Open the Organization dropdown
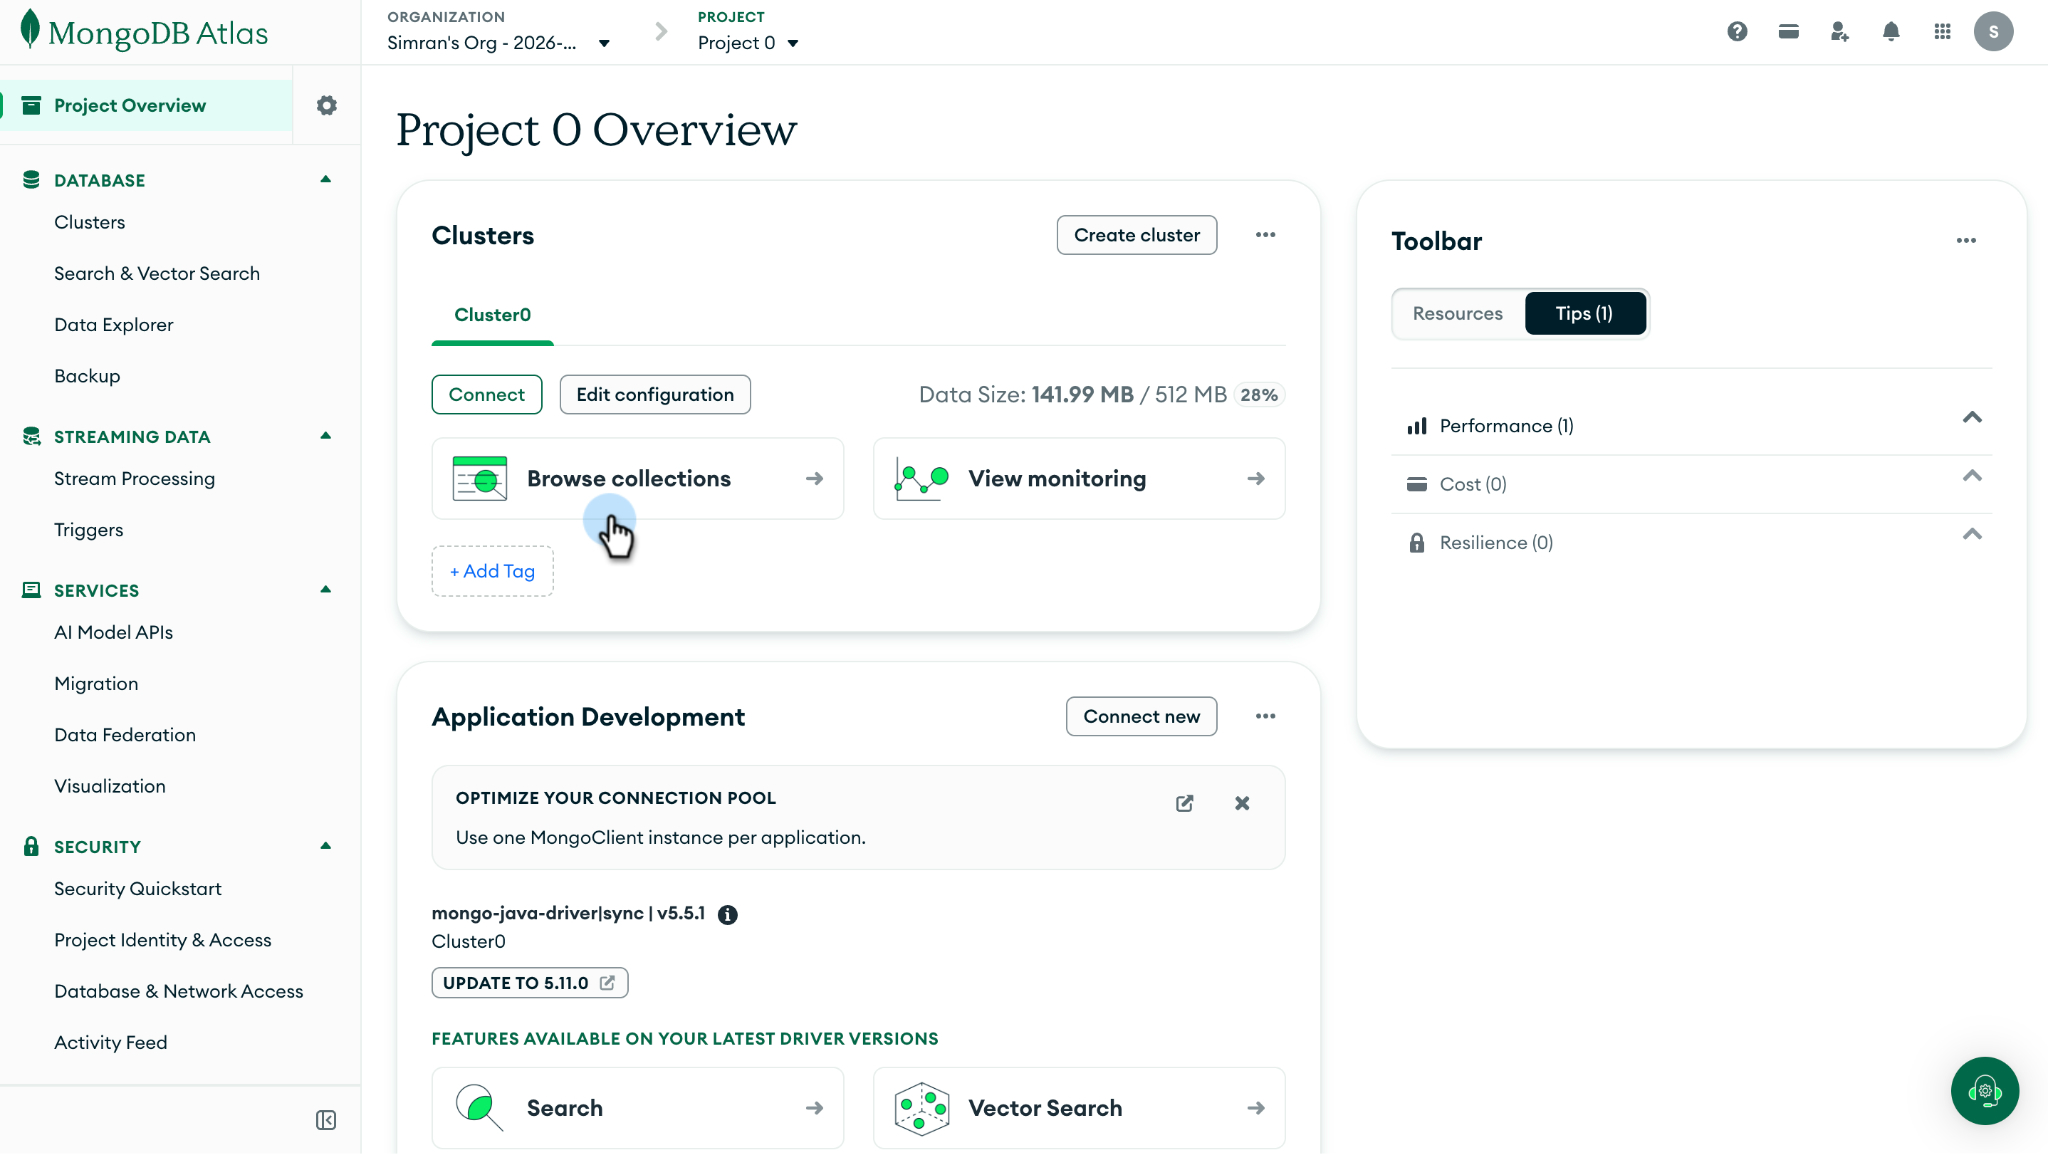2048x1154 pixels. point(499,43)
